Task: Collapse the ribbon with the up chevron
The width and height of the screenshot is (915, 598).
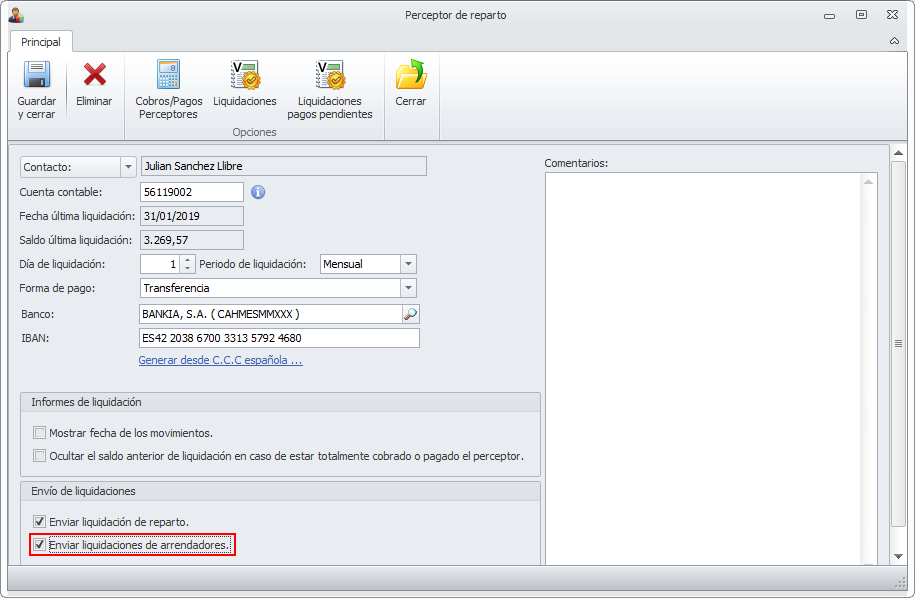Action: (x=894, y=41)
